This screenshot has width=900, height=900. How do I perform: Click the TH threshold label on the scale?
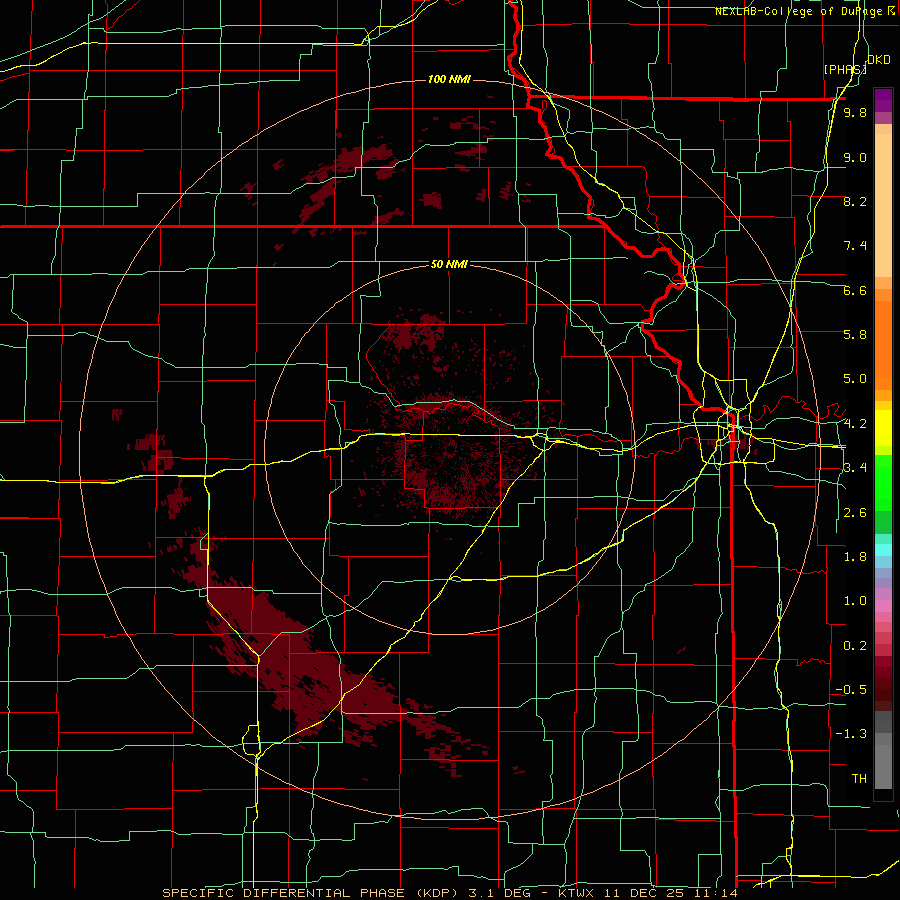click(859, 778)
